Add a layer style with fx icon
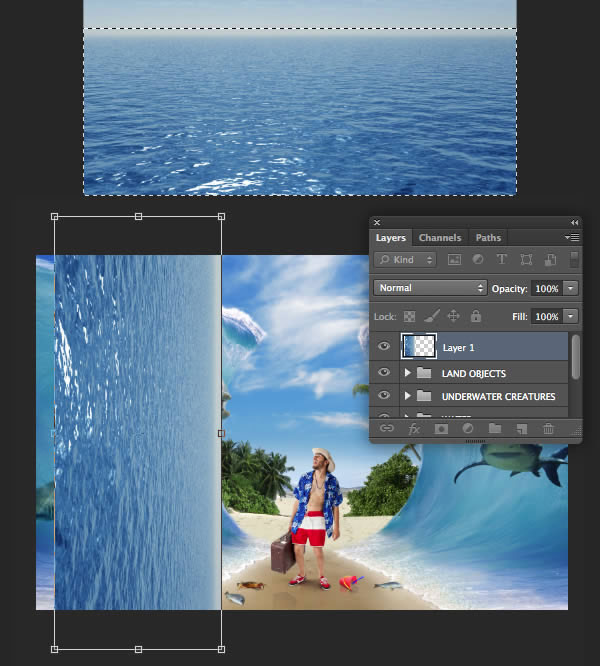The image size is (600, 666). pos(414,429)
